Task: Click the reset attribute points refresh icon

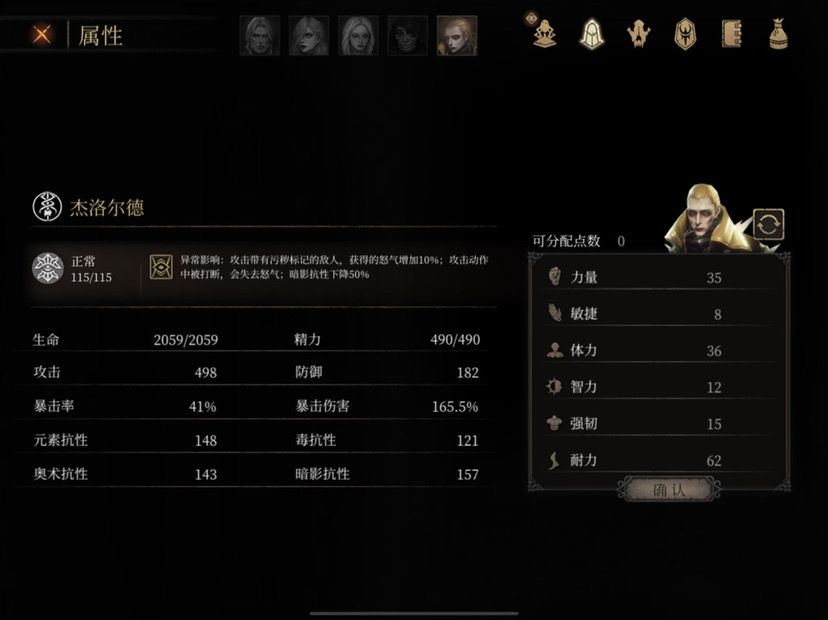Action: 768,225
